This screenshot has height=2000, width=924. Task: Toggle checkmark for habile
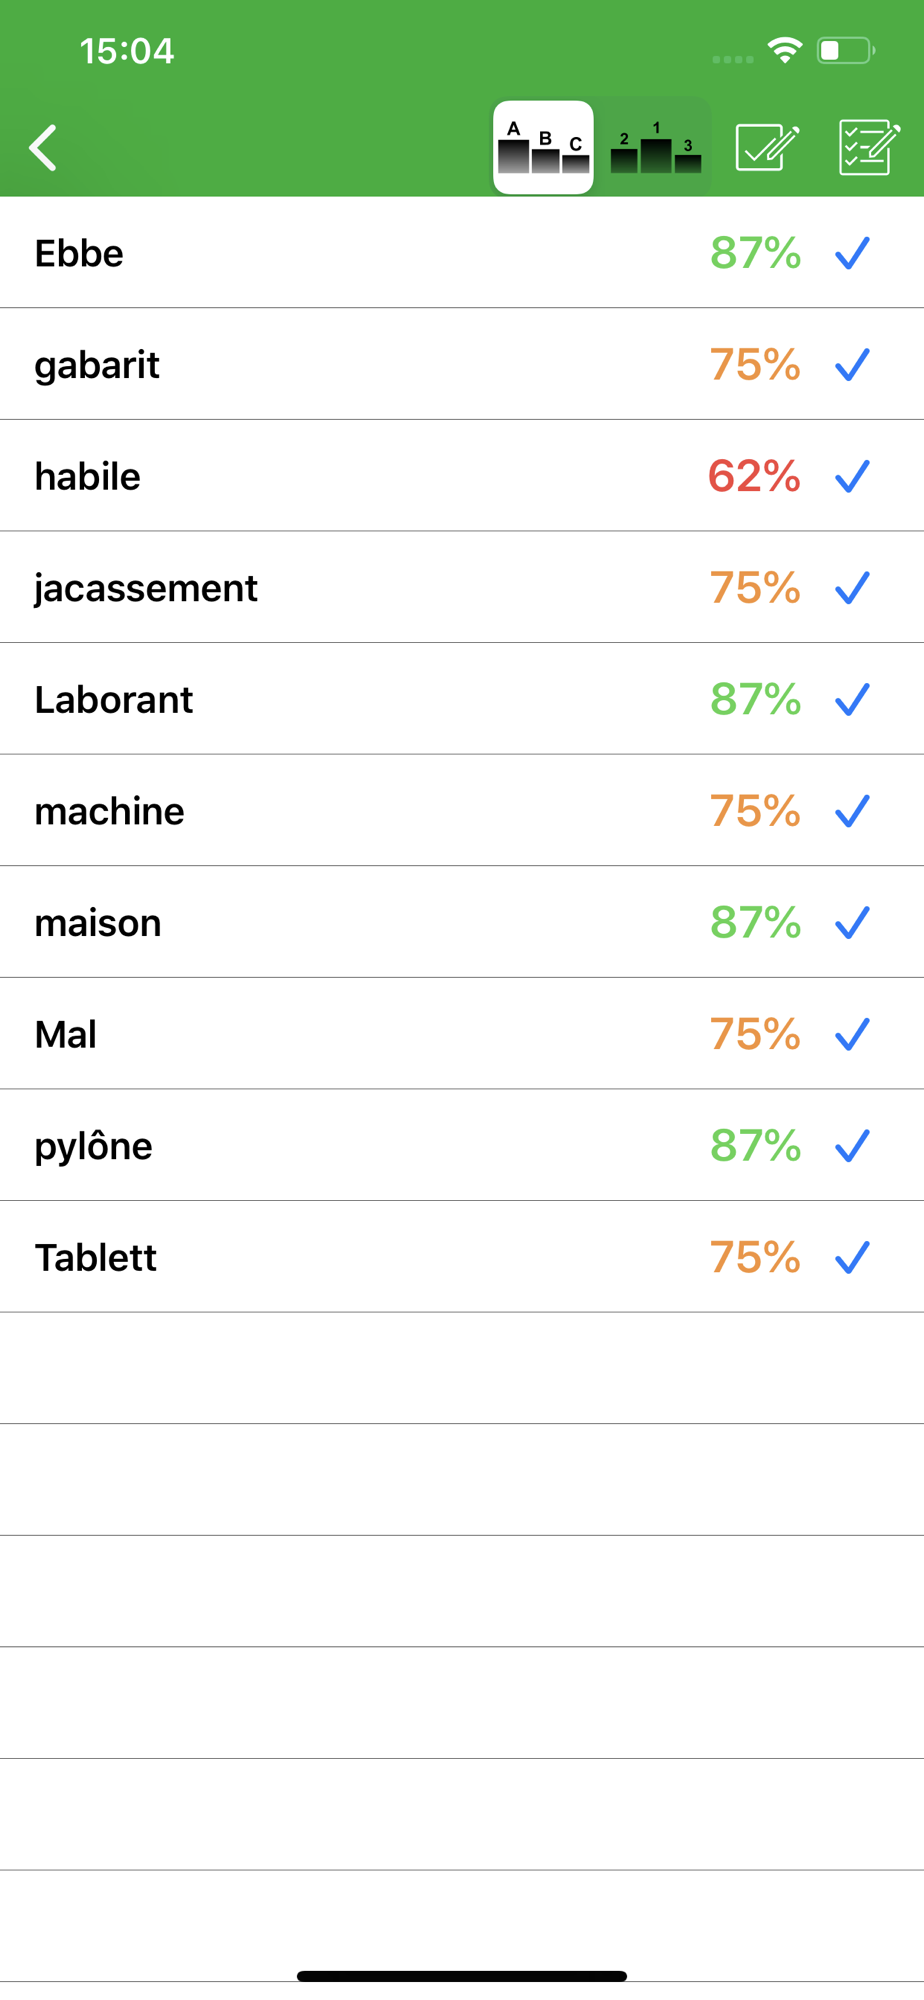point(852,476)
